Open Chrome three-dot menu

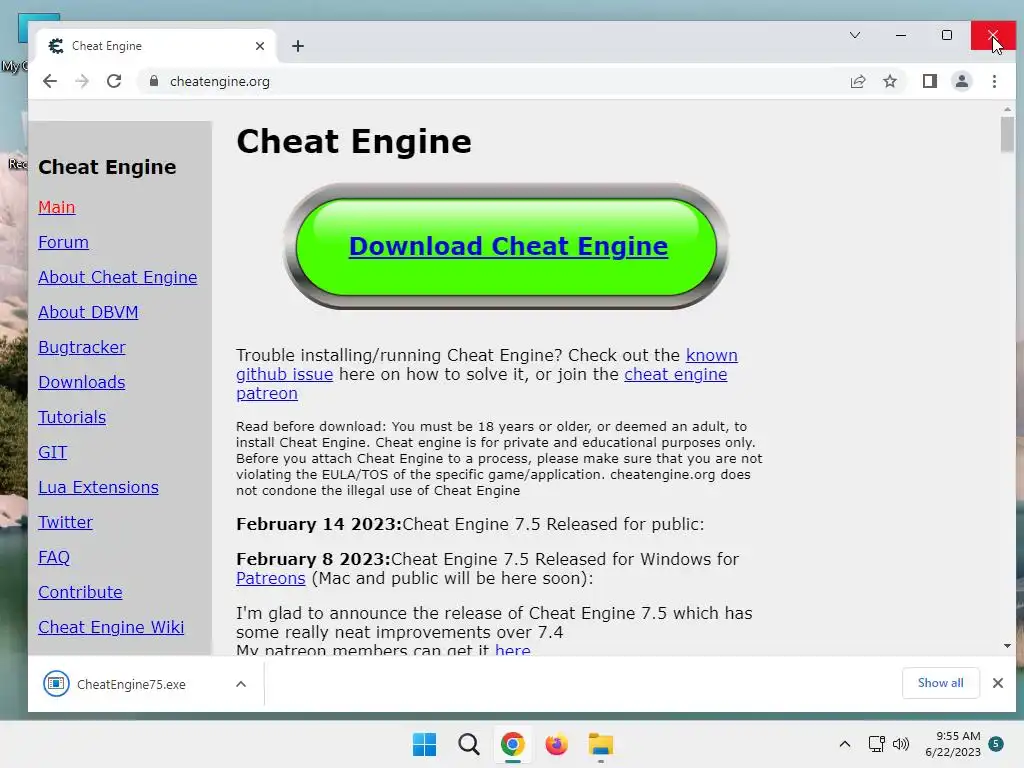(994, 81)
